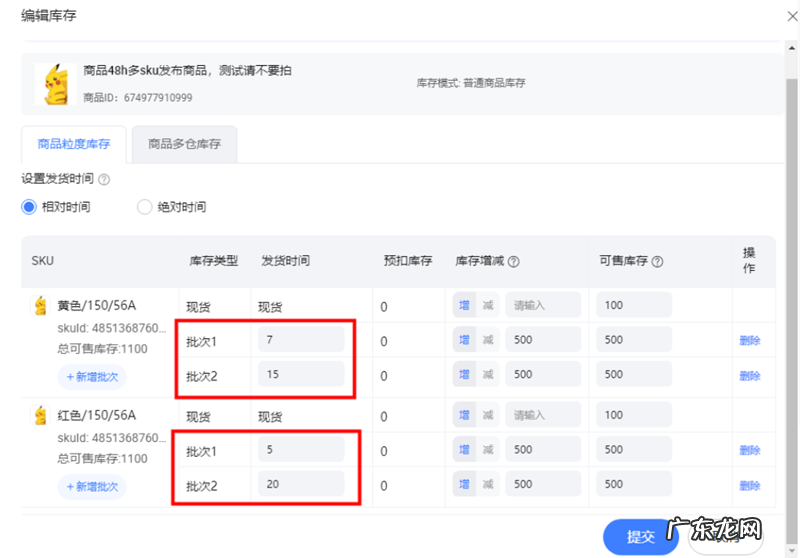
Task: Select the 绝对时间 radio button
Action: (144, 207)
